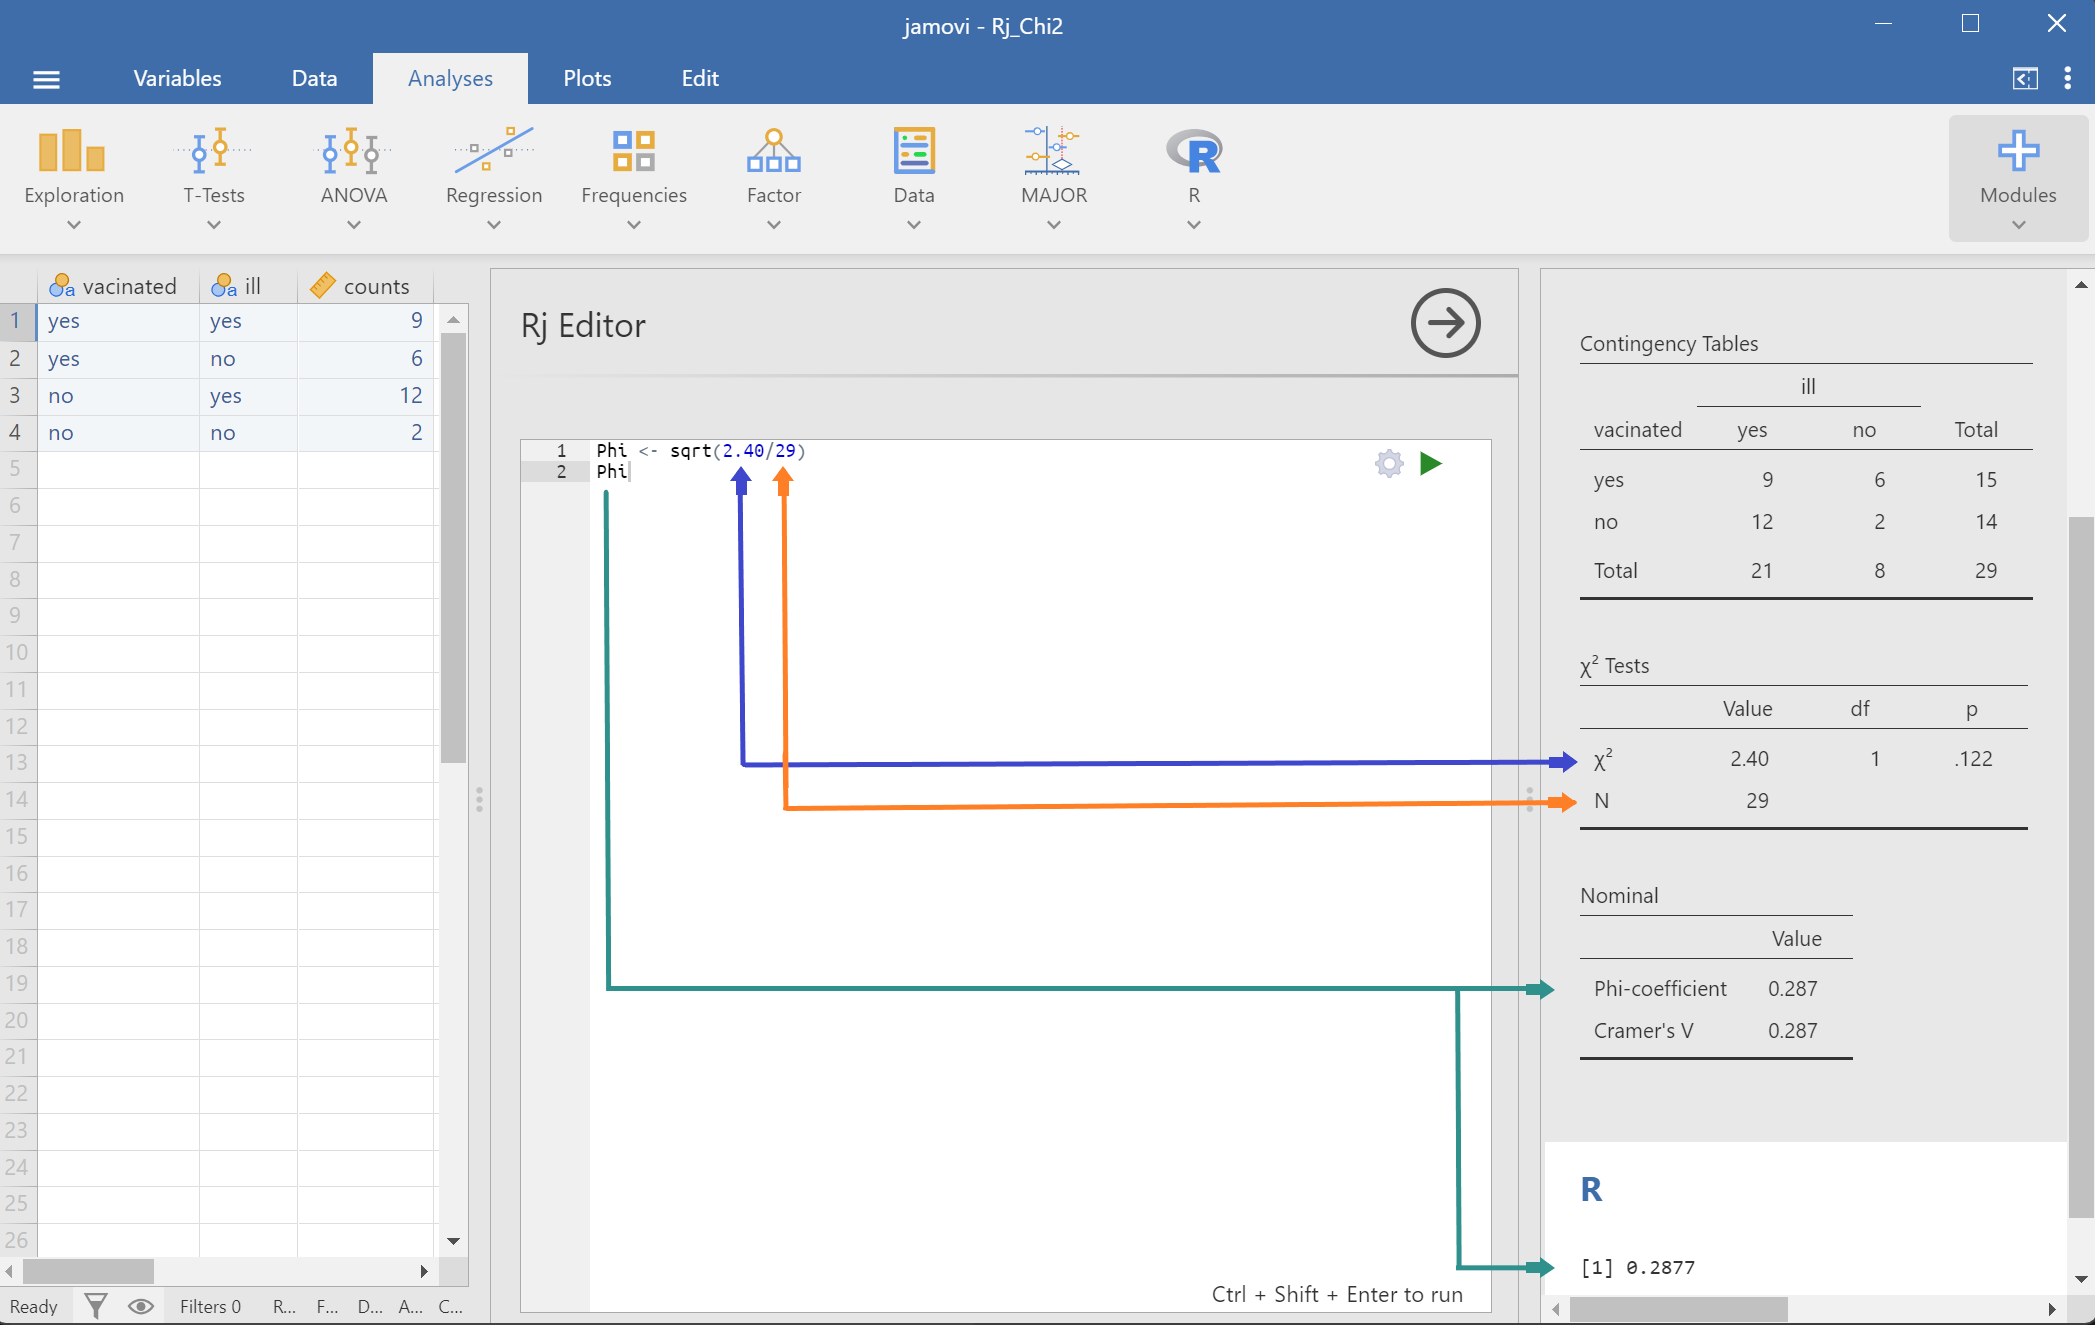Open the ANOVA analysis icon
The height and width of the screenshot is (1325, 2095).
coord(353,152)
